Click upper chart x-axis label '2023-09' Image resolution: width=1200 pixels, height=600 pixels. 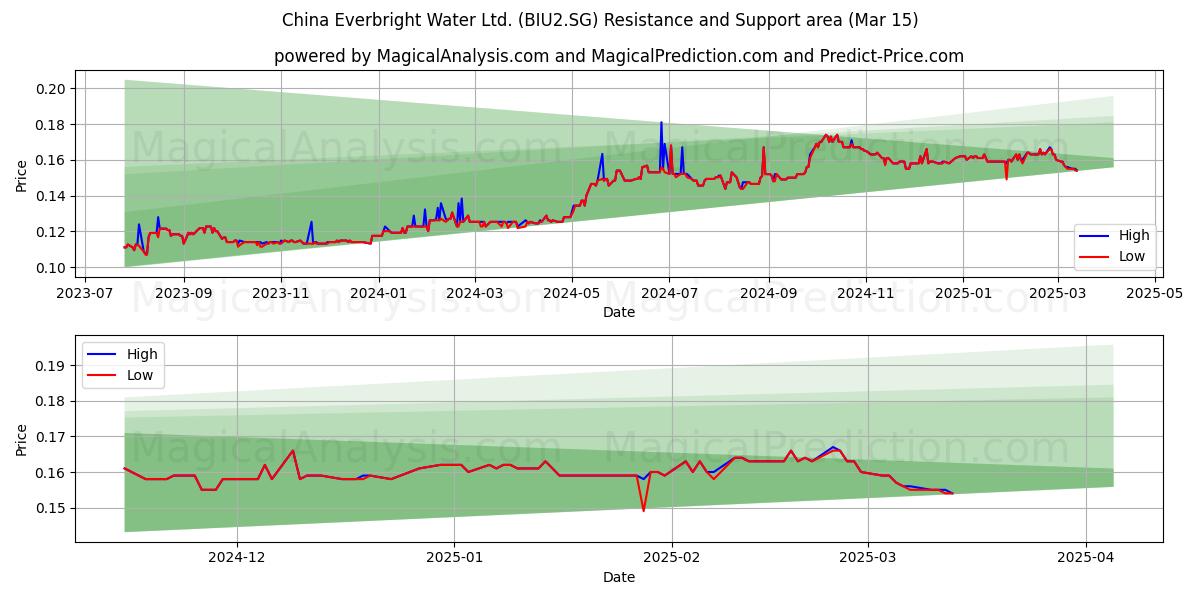pyautogui.click(x=184, y=295)
